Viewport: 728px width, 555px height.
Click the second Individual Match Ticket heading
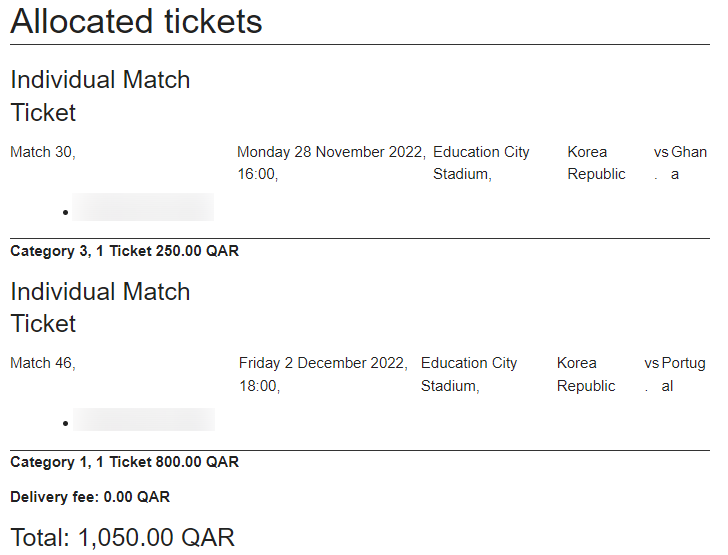click(100, 307)
